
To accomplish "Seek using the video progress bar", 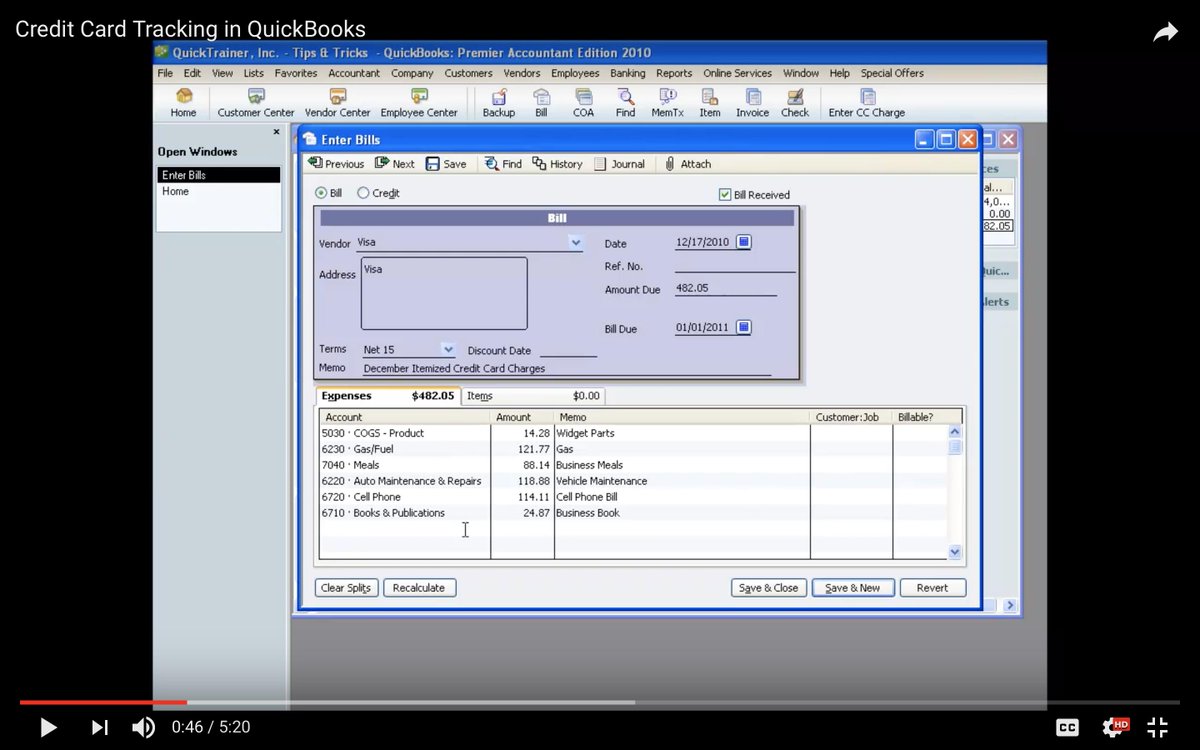I will pos(600,702).
